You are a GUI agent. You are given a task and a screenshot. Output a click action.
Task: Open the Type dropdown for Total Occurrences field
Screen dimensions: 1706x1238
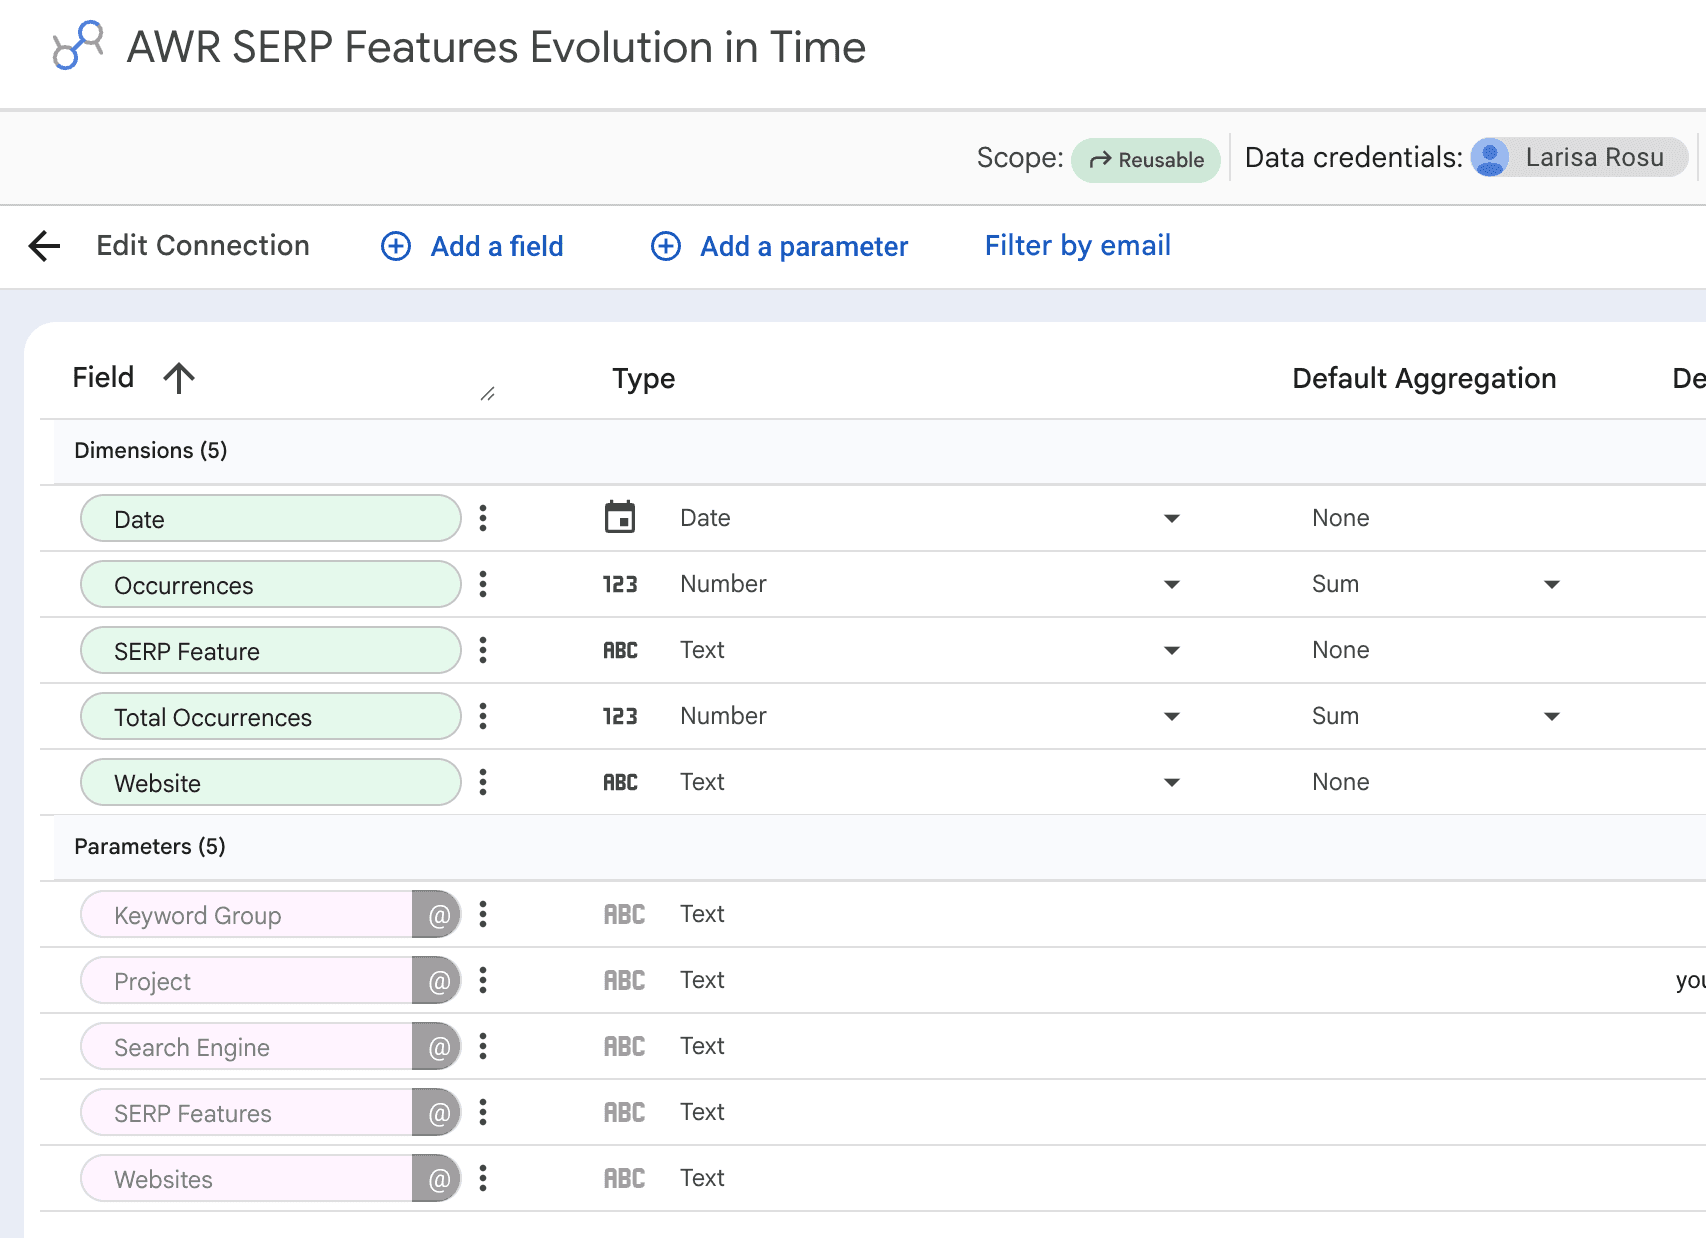click(1172, 716)
